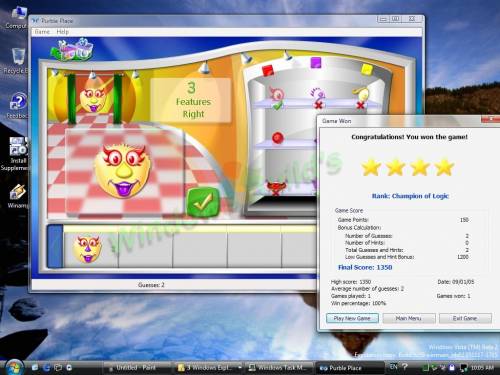Open the Help menu
Image resolution: width=500 pixels, height=375 pixels.
tap(62, 32)
